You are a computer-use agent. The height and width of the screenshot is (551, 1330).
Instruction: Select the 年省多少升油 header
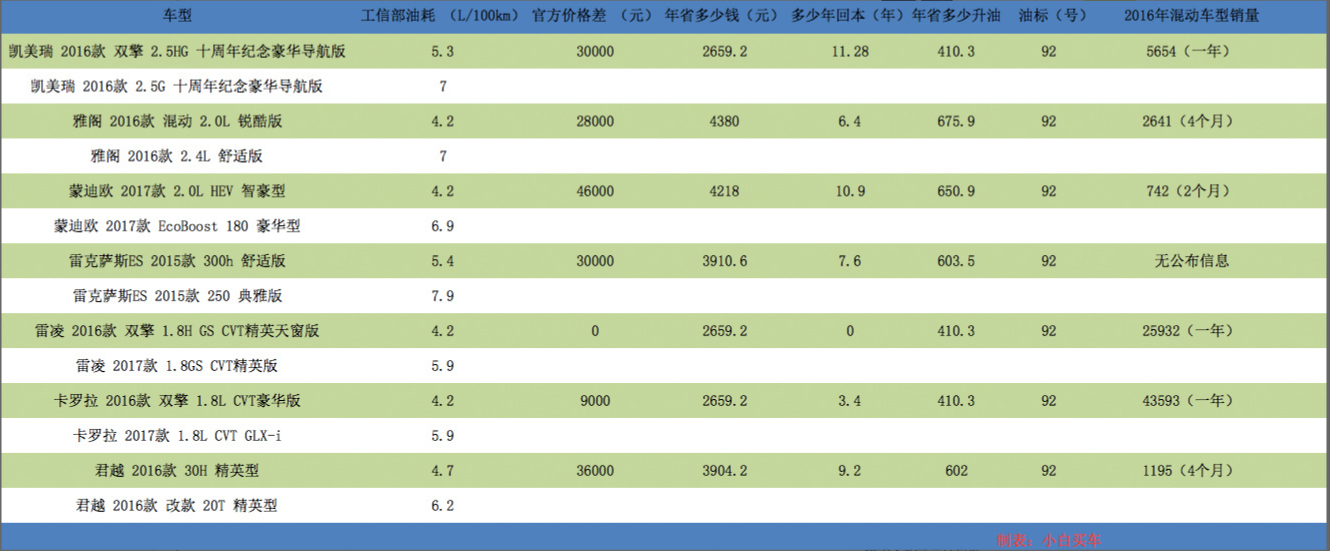click(x=958, y=15)
